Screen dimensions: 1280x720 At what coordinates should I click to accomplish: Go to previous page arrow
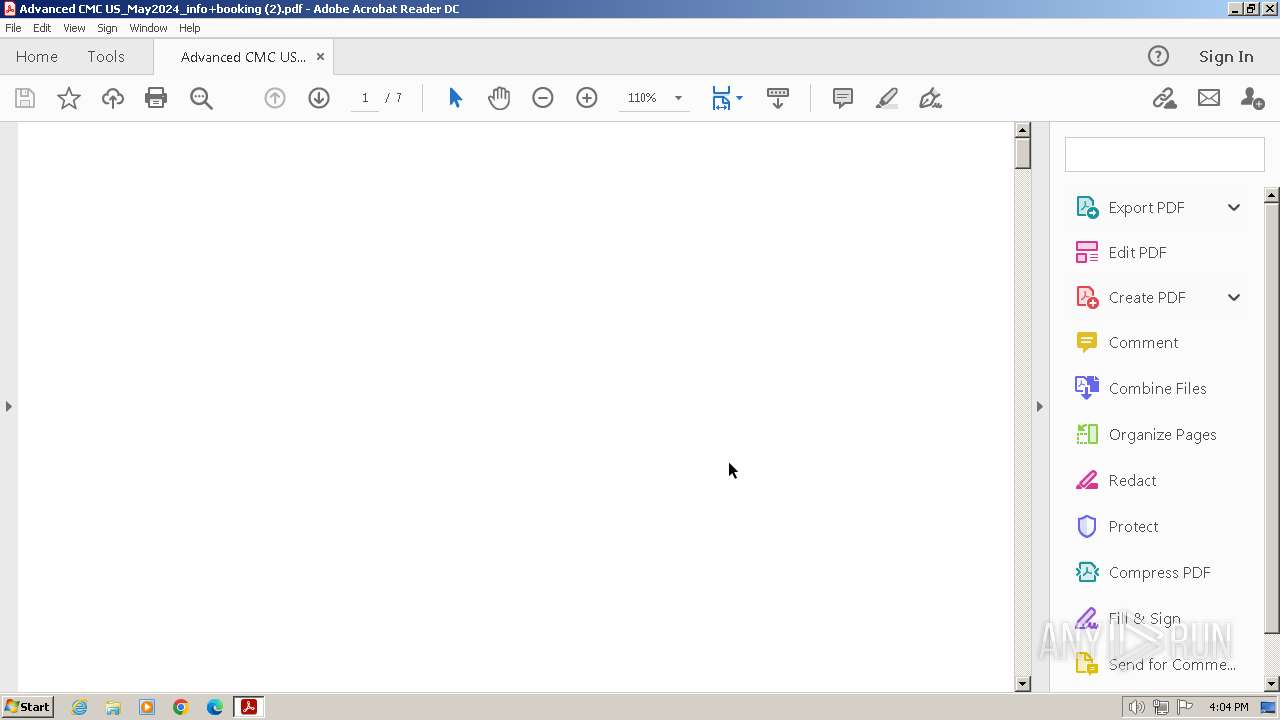pyautogui.click(x=275, y=98)
